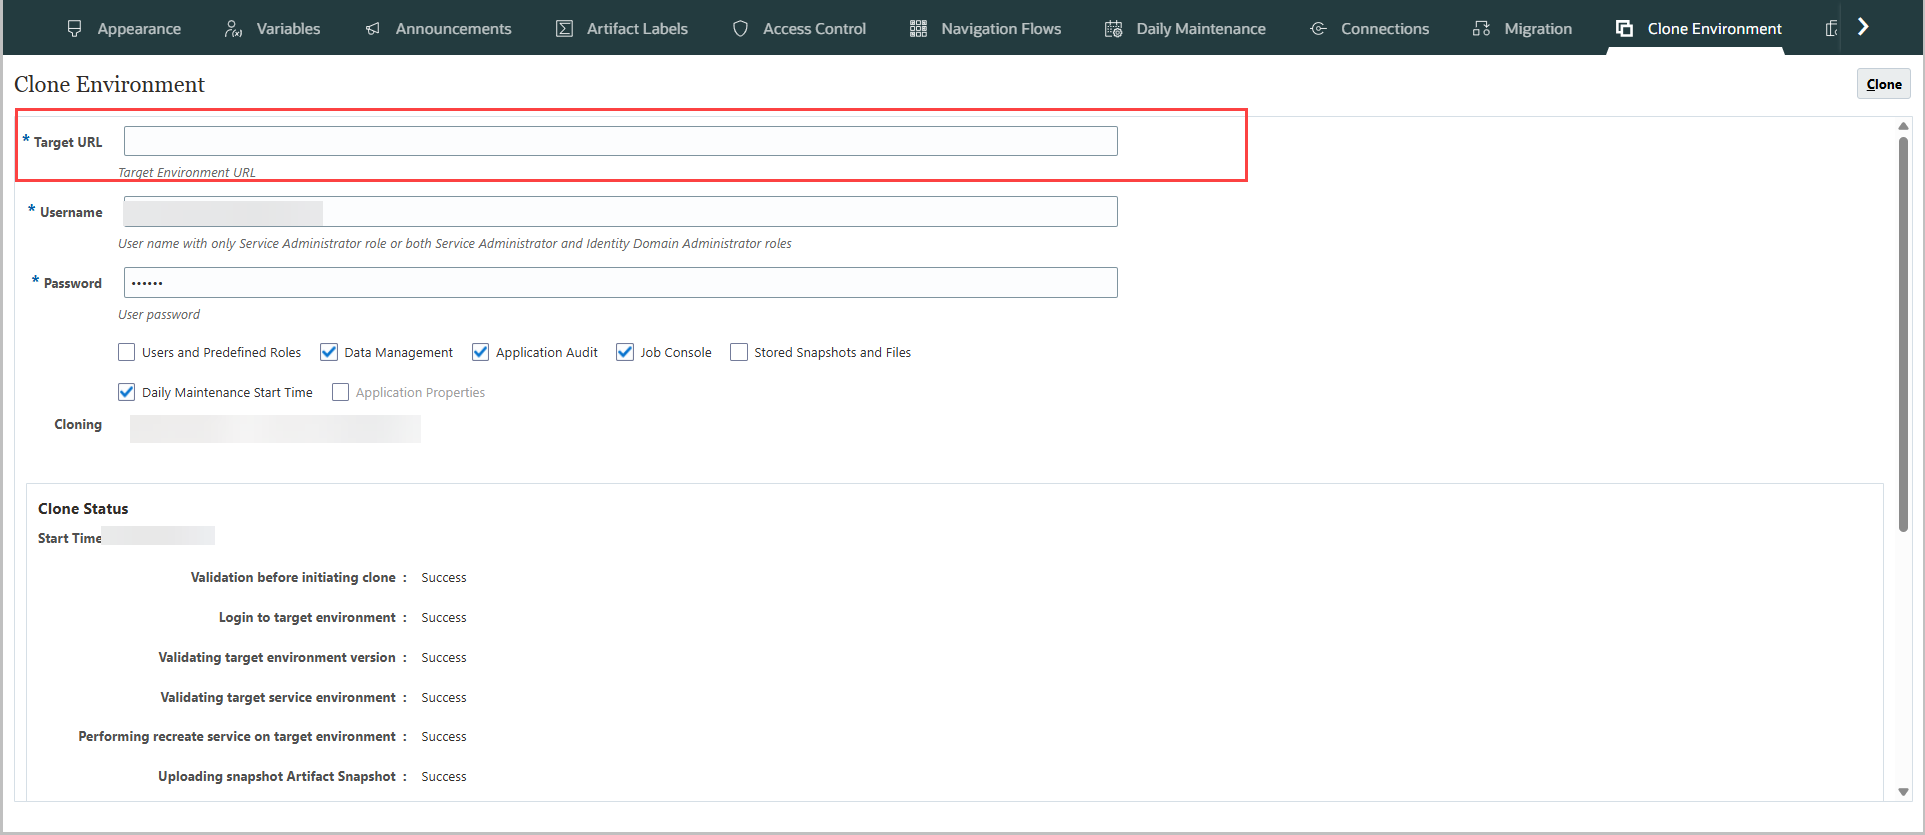Open the Daily Maintenance tab
The width and height of the screenshot is (1925, 835).
[1185, 29]
